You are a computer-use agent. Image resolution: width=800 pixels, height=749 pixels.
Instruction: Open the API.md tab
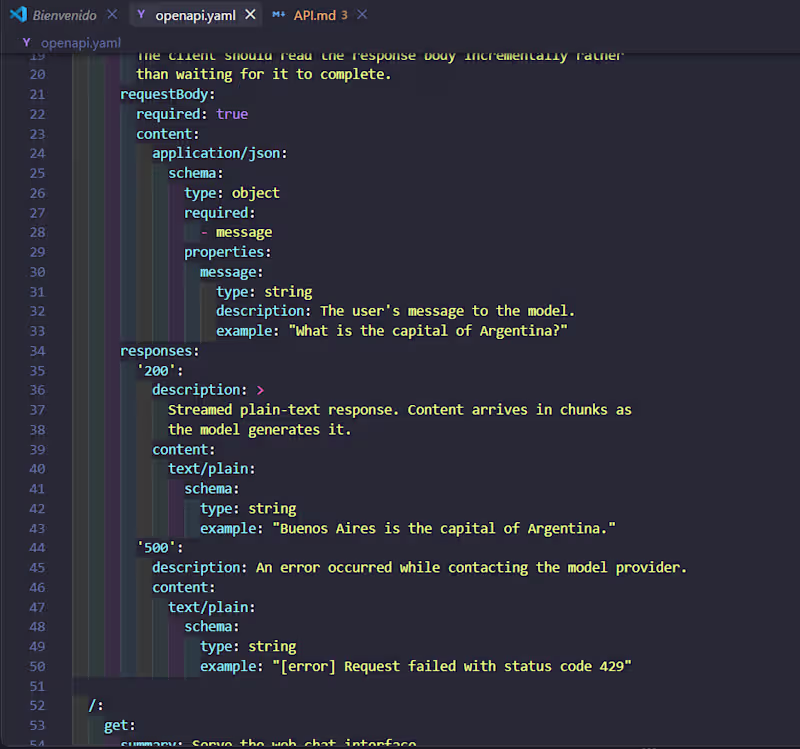315,15
